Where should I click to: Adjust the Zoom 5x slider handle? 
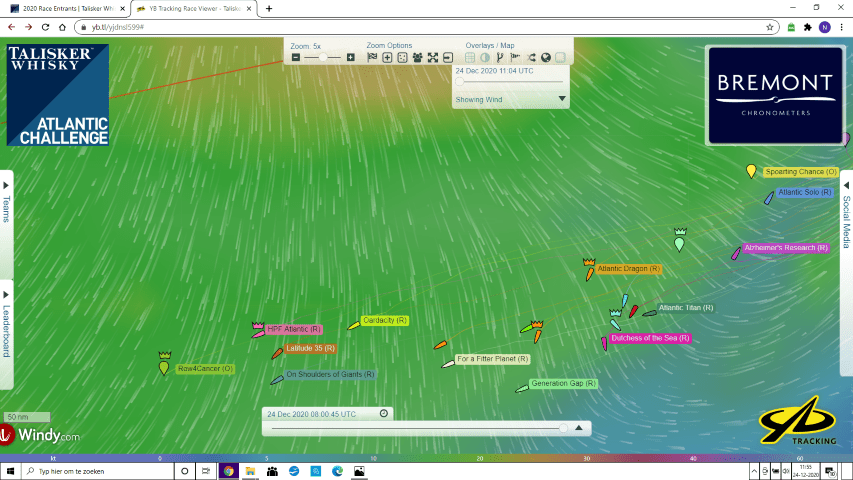pos(323,57)
